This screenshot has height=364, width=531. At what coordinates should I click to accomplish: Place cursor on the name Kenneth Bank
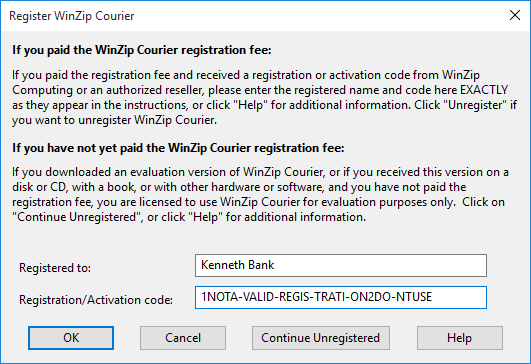click(237, 265)
